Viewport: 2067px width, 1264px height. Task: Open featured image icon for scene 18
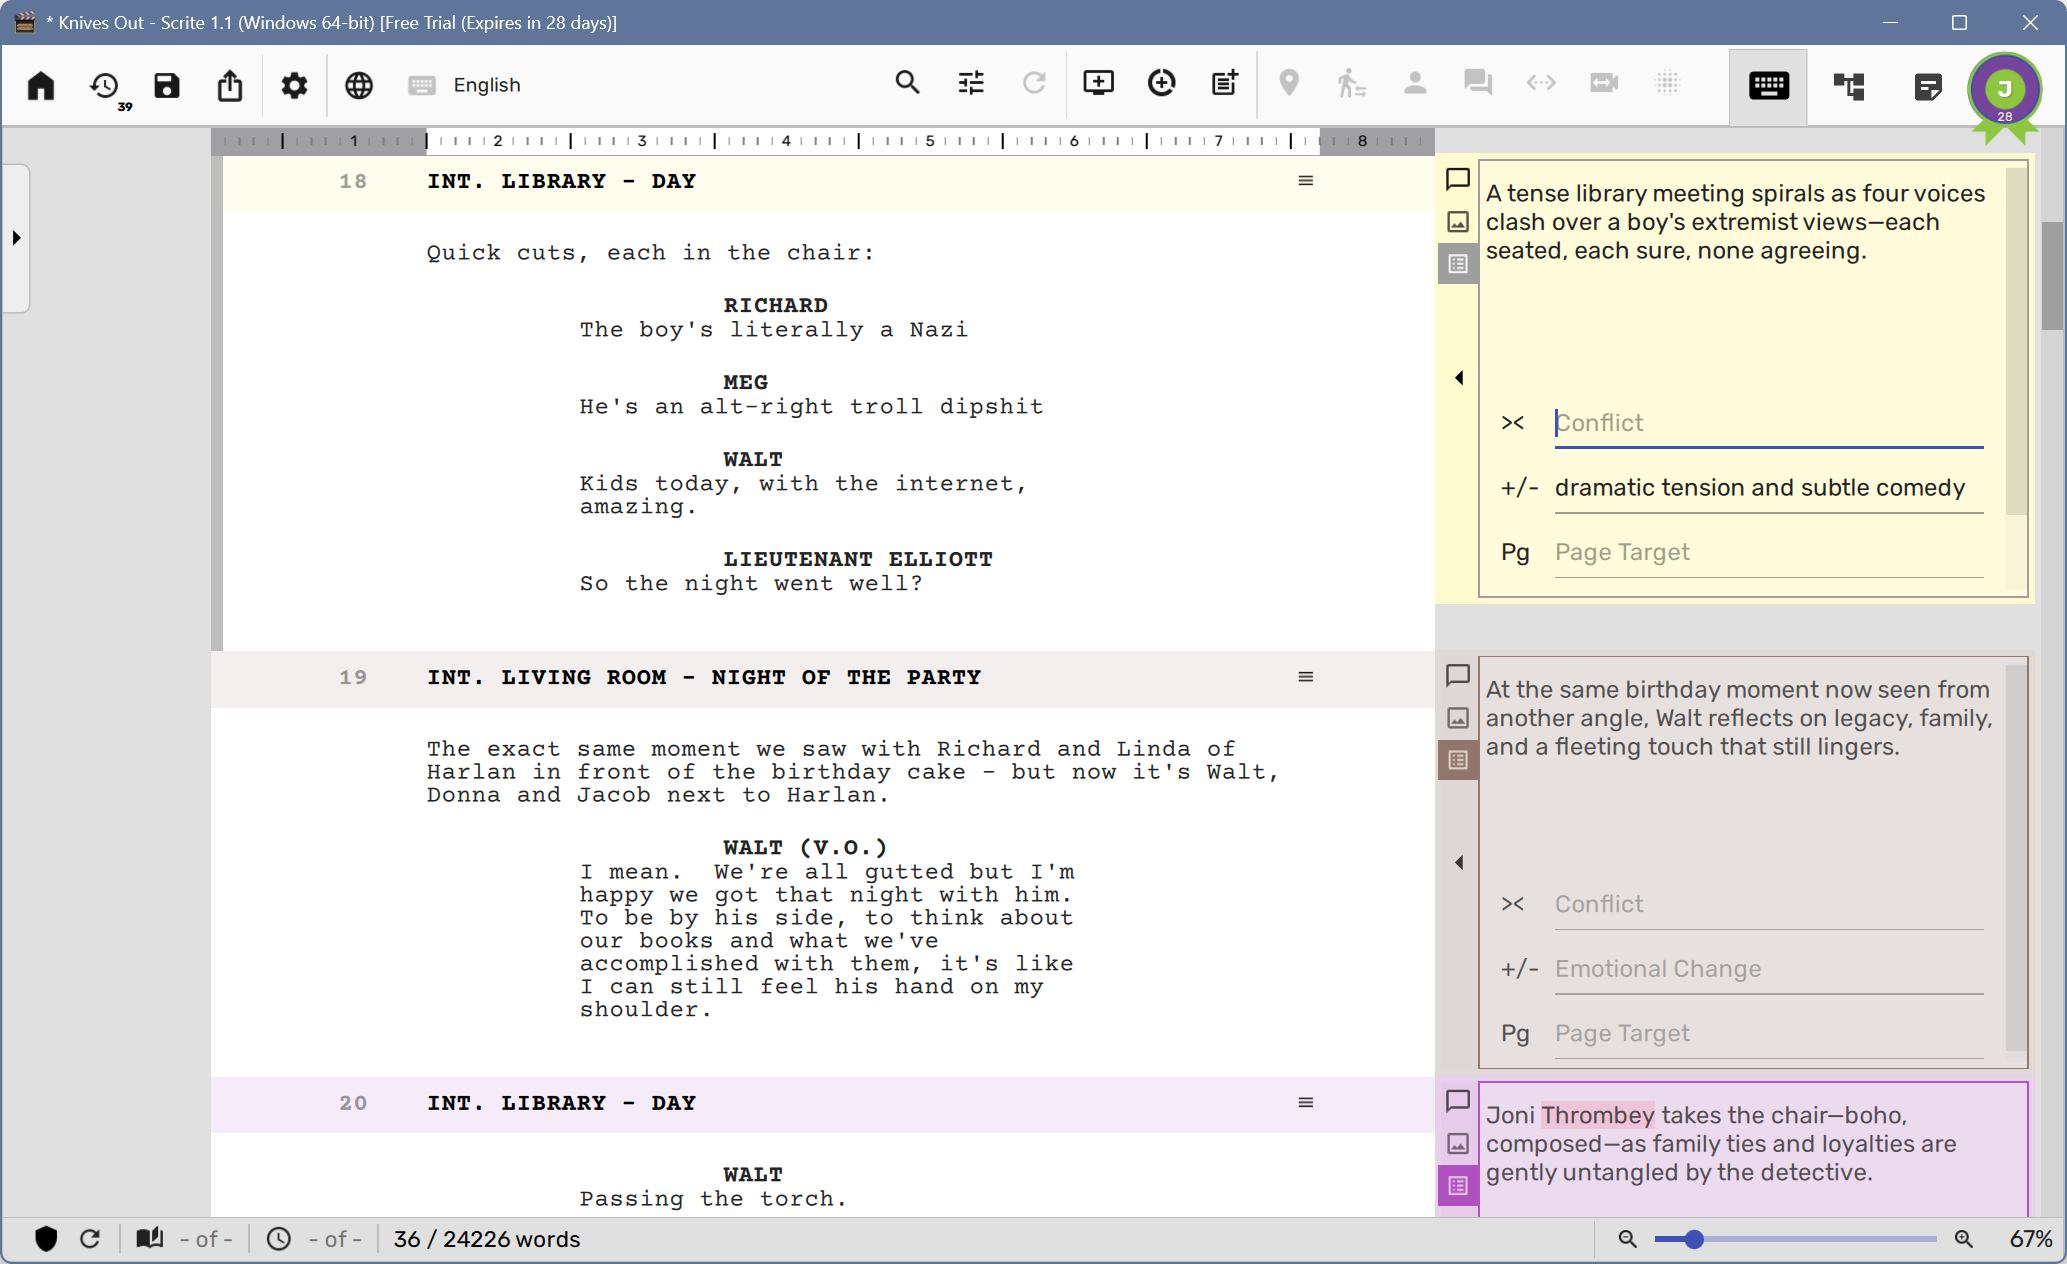1458,222
